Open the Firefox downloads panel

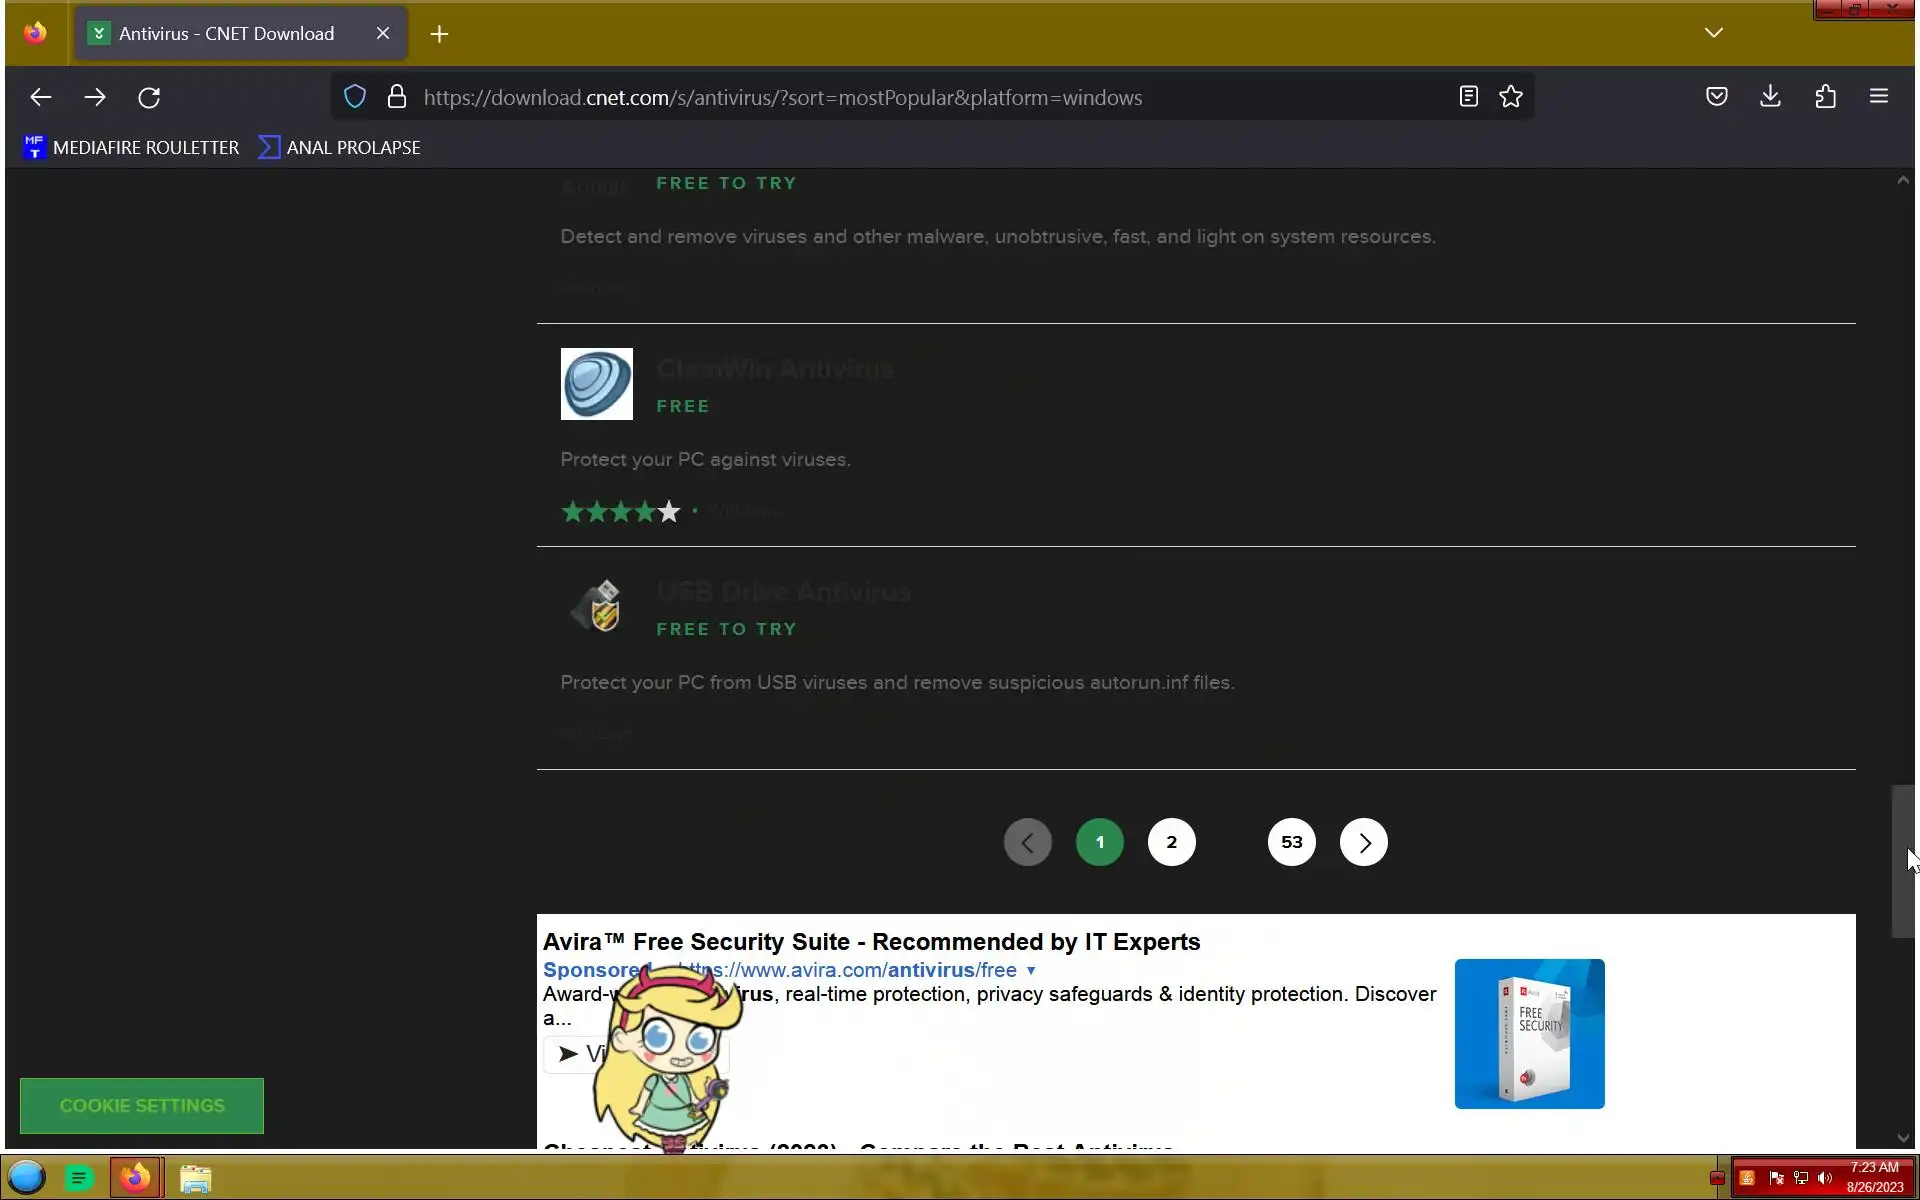pos(1770,97)
